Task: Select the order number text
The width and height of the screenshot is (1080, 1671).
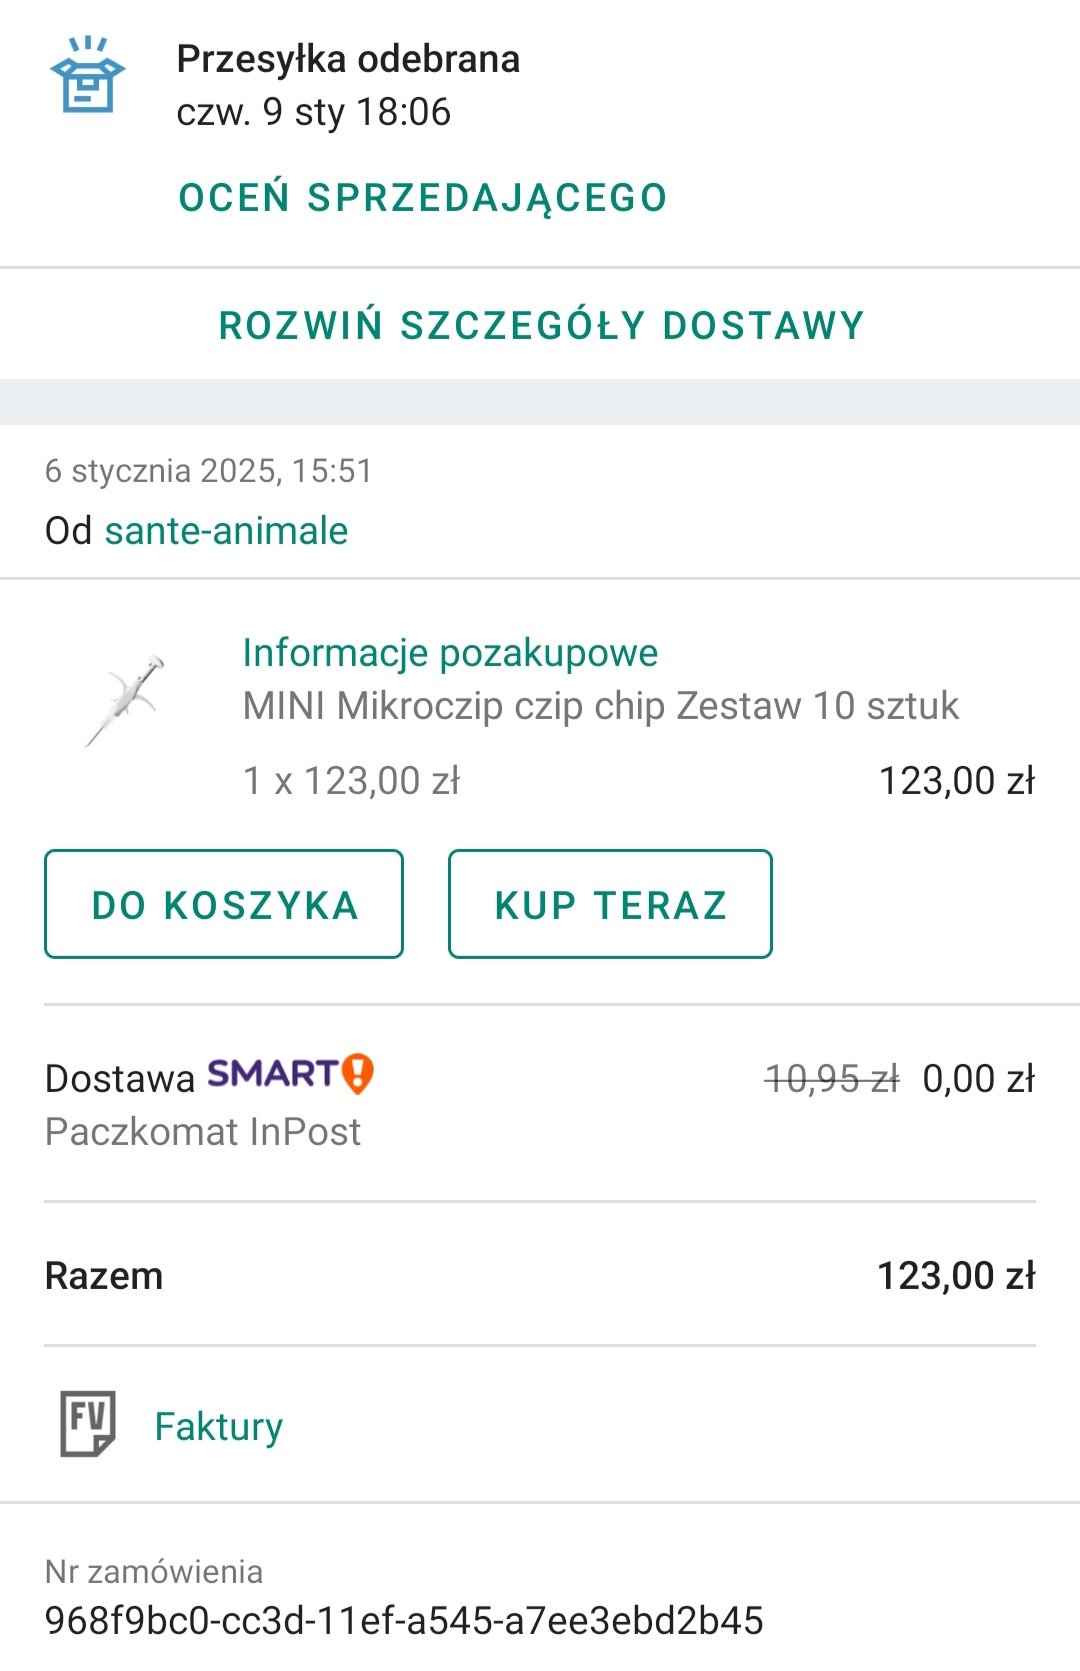Action: [x=404, y=1620]
